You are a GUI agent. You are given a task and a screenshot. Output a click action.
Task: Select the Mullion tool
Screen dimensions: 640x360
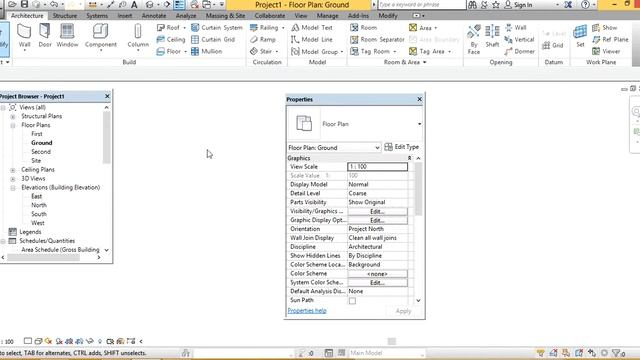point(207,51)
